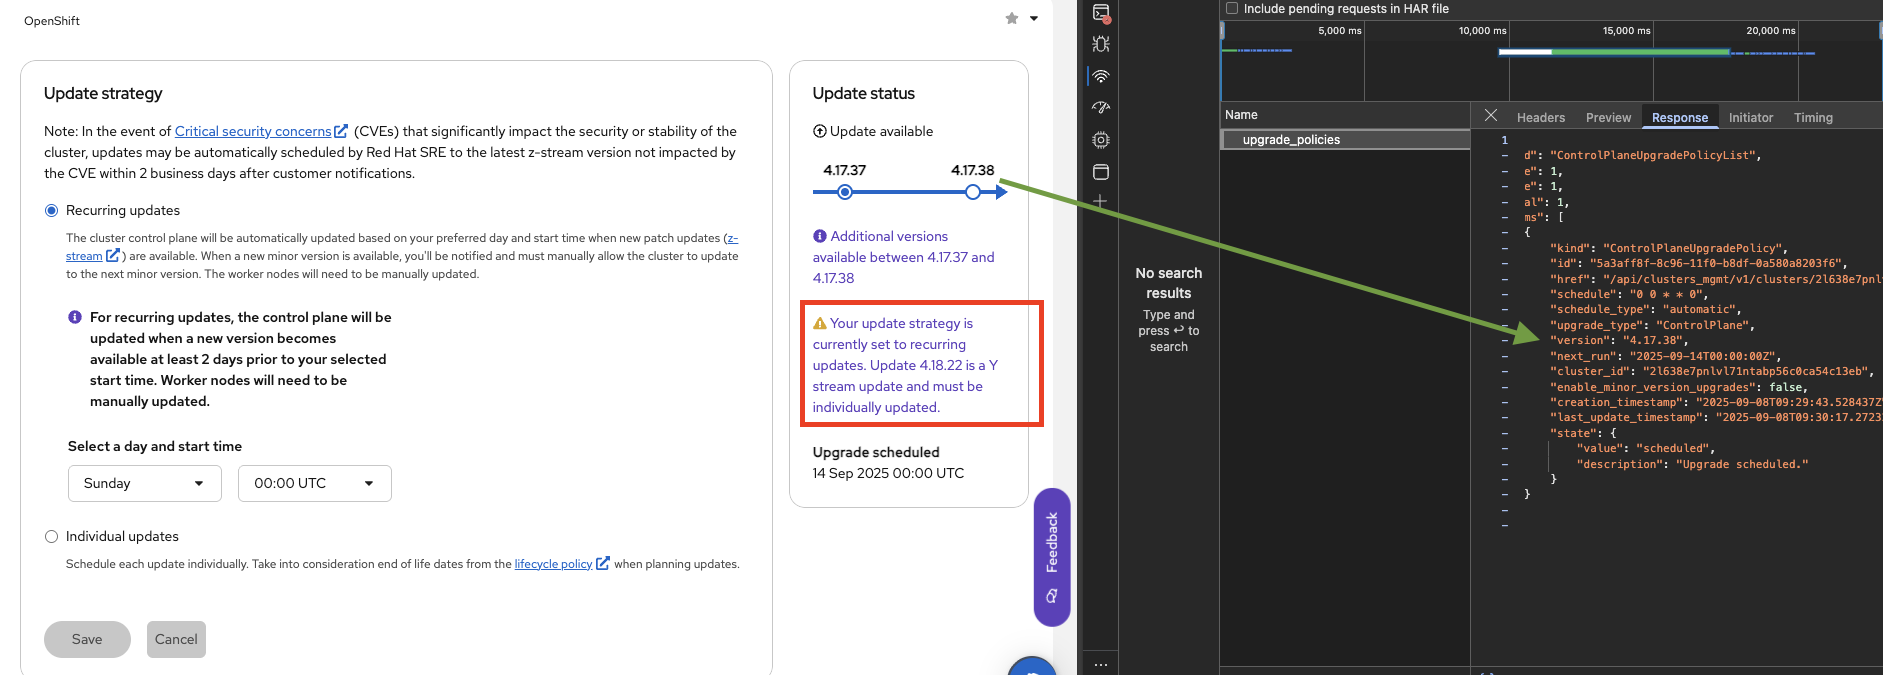1883x675 pixels.
Task: Open the Performance gauge icon in DevTools
Action: [x=1101, y=108]
